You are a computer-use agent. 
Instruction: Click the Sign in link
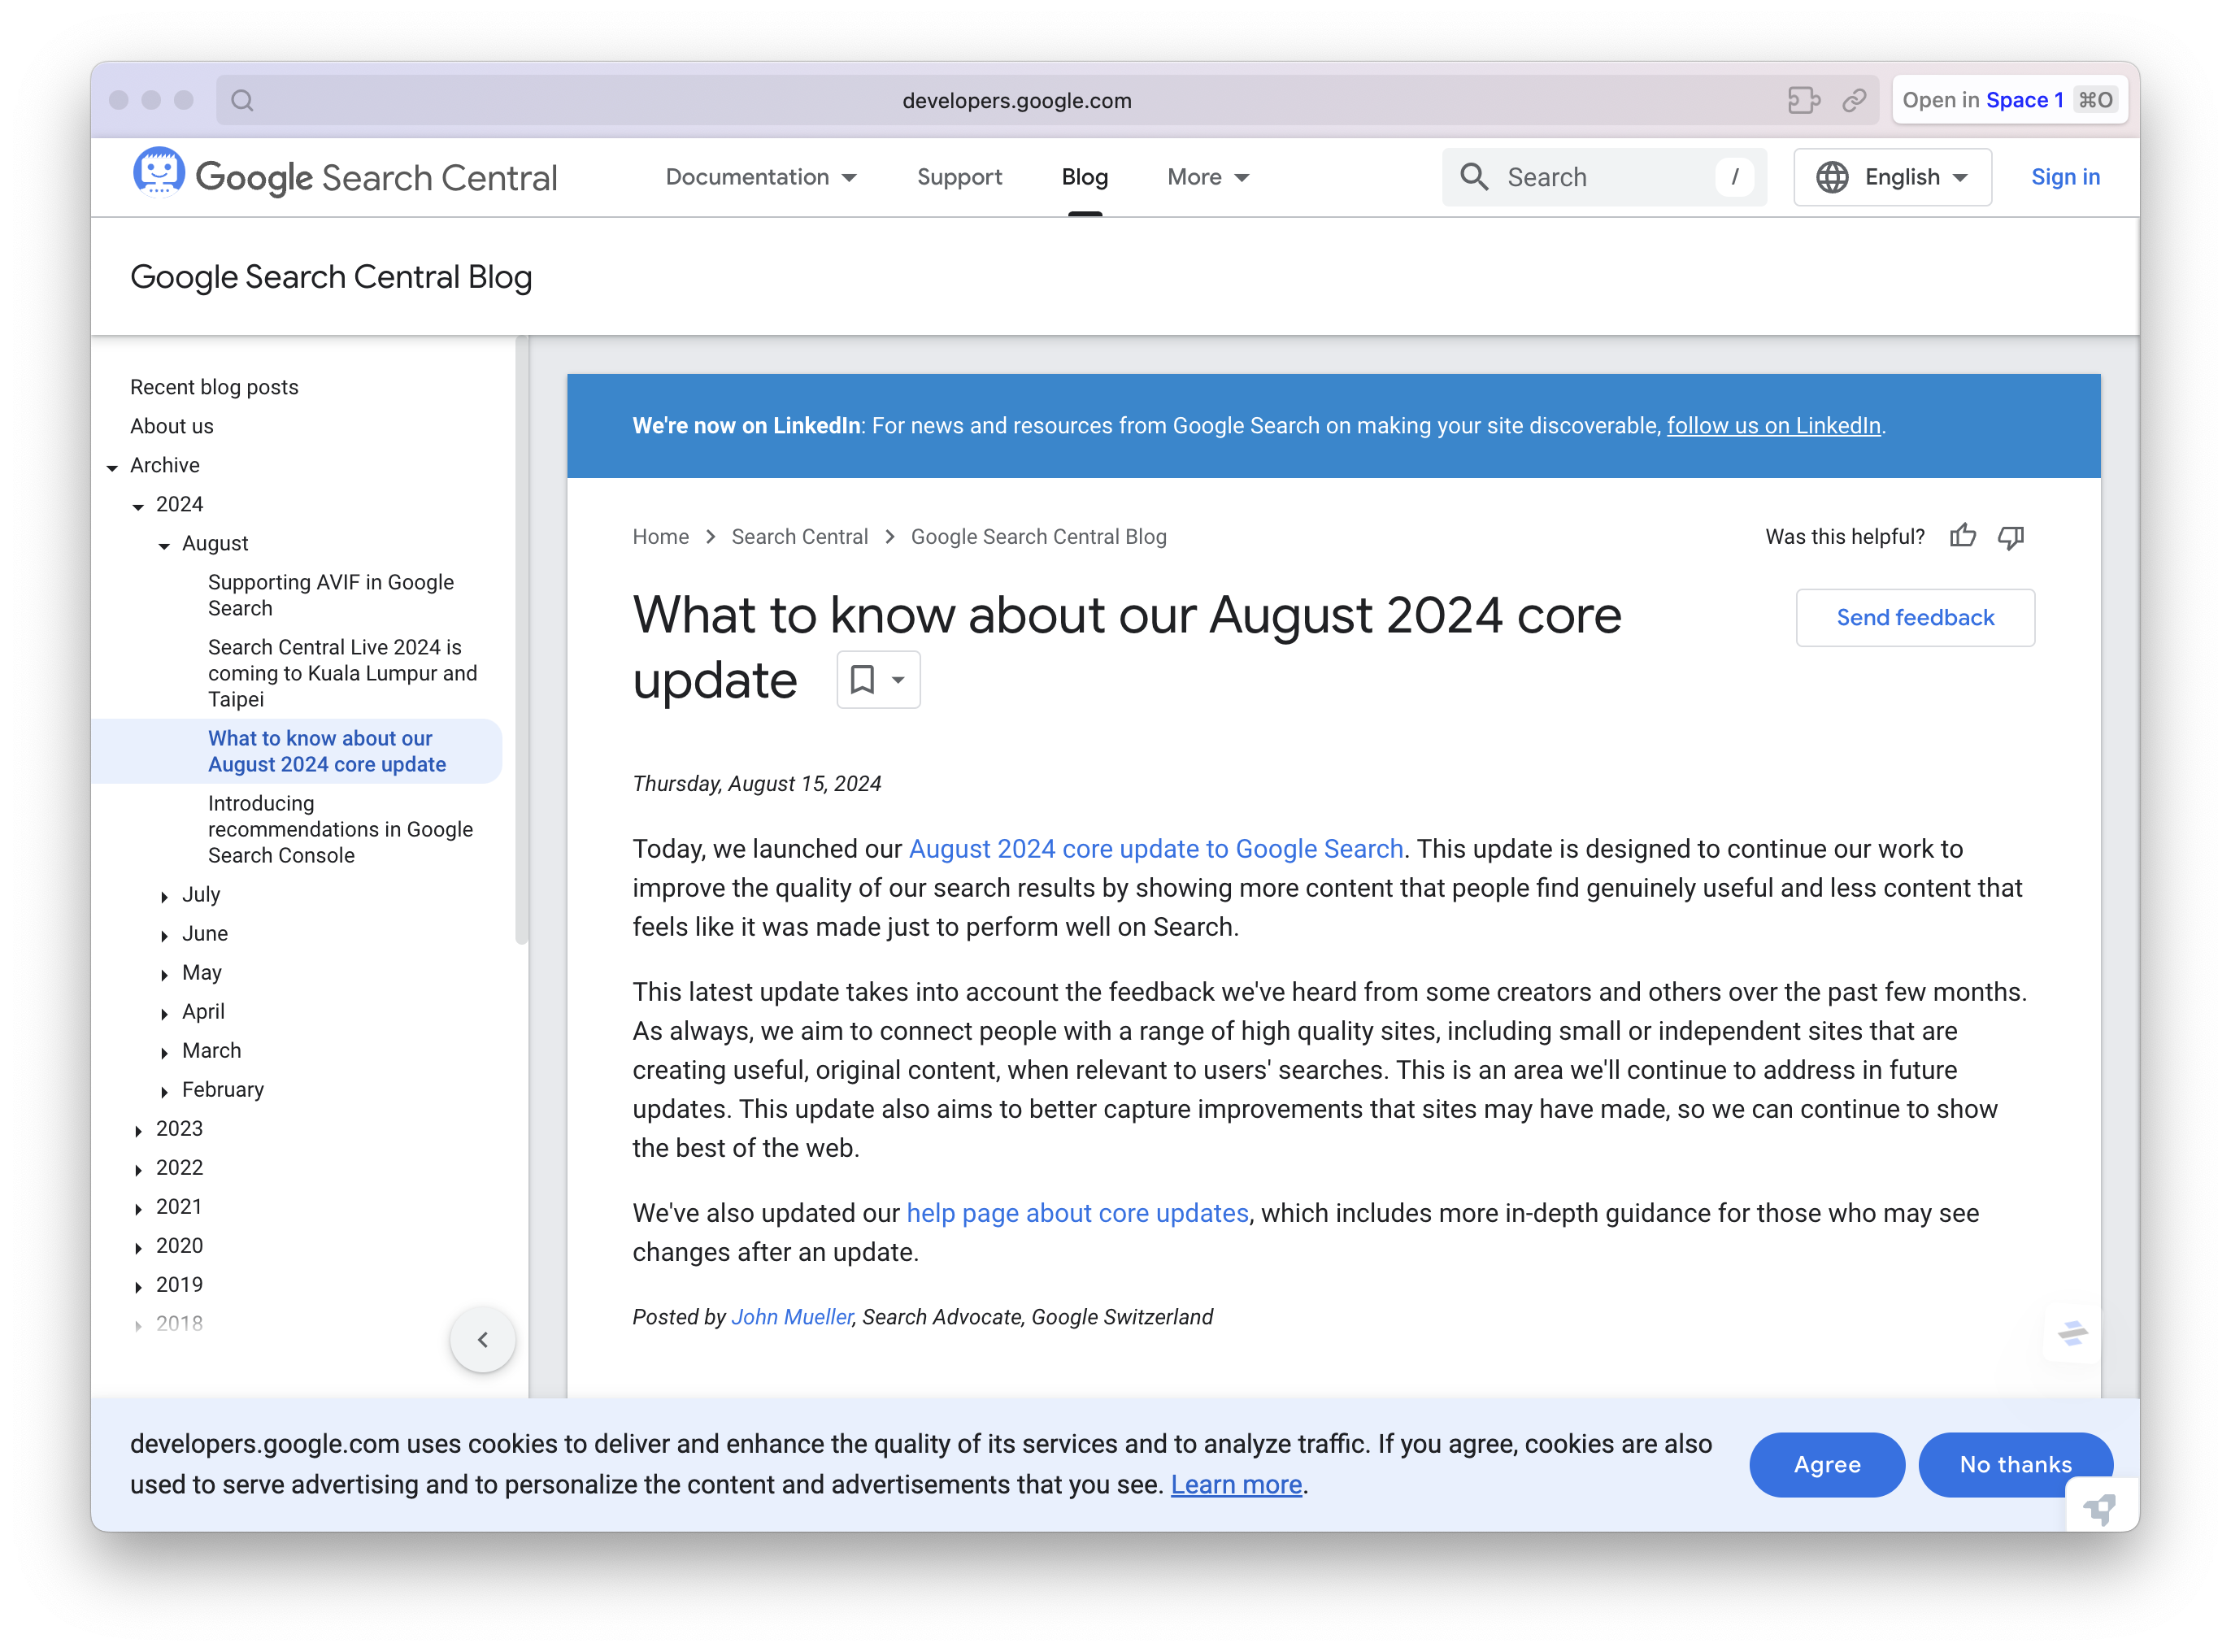pos(2065,177)
